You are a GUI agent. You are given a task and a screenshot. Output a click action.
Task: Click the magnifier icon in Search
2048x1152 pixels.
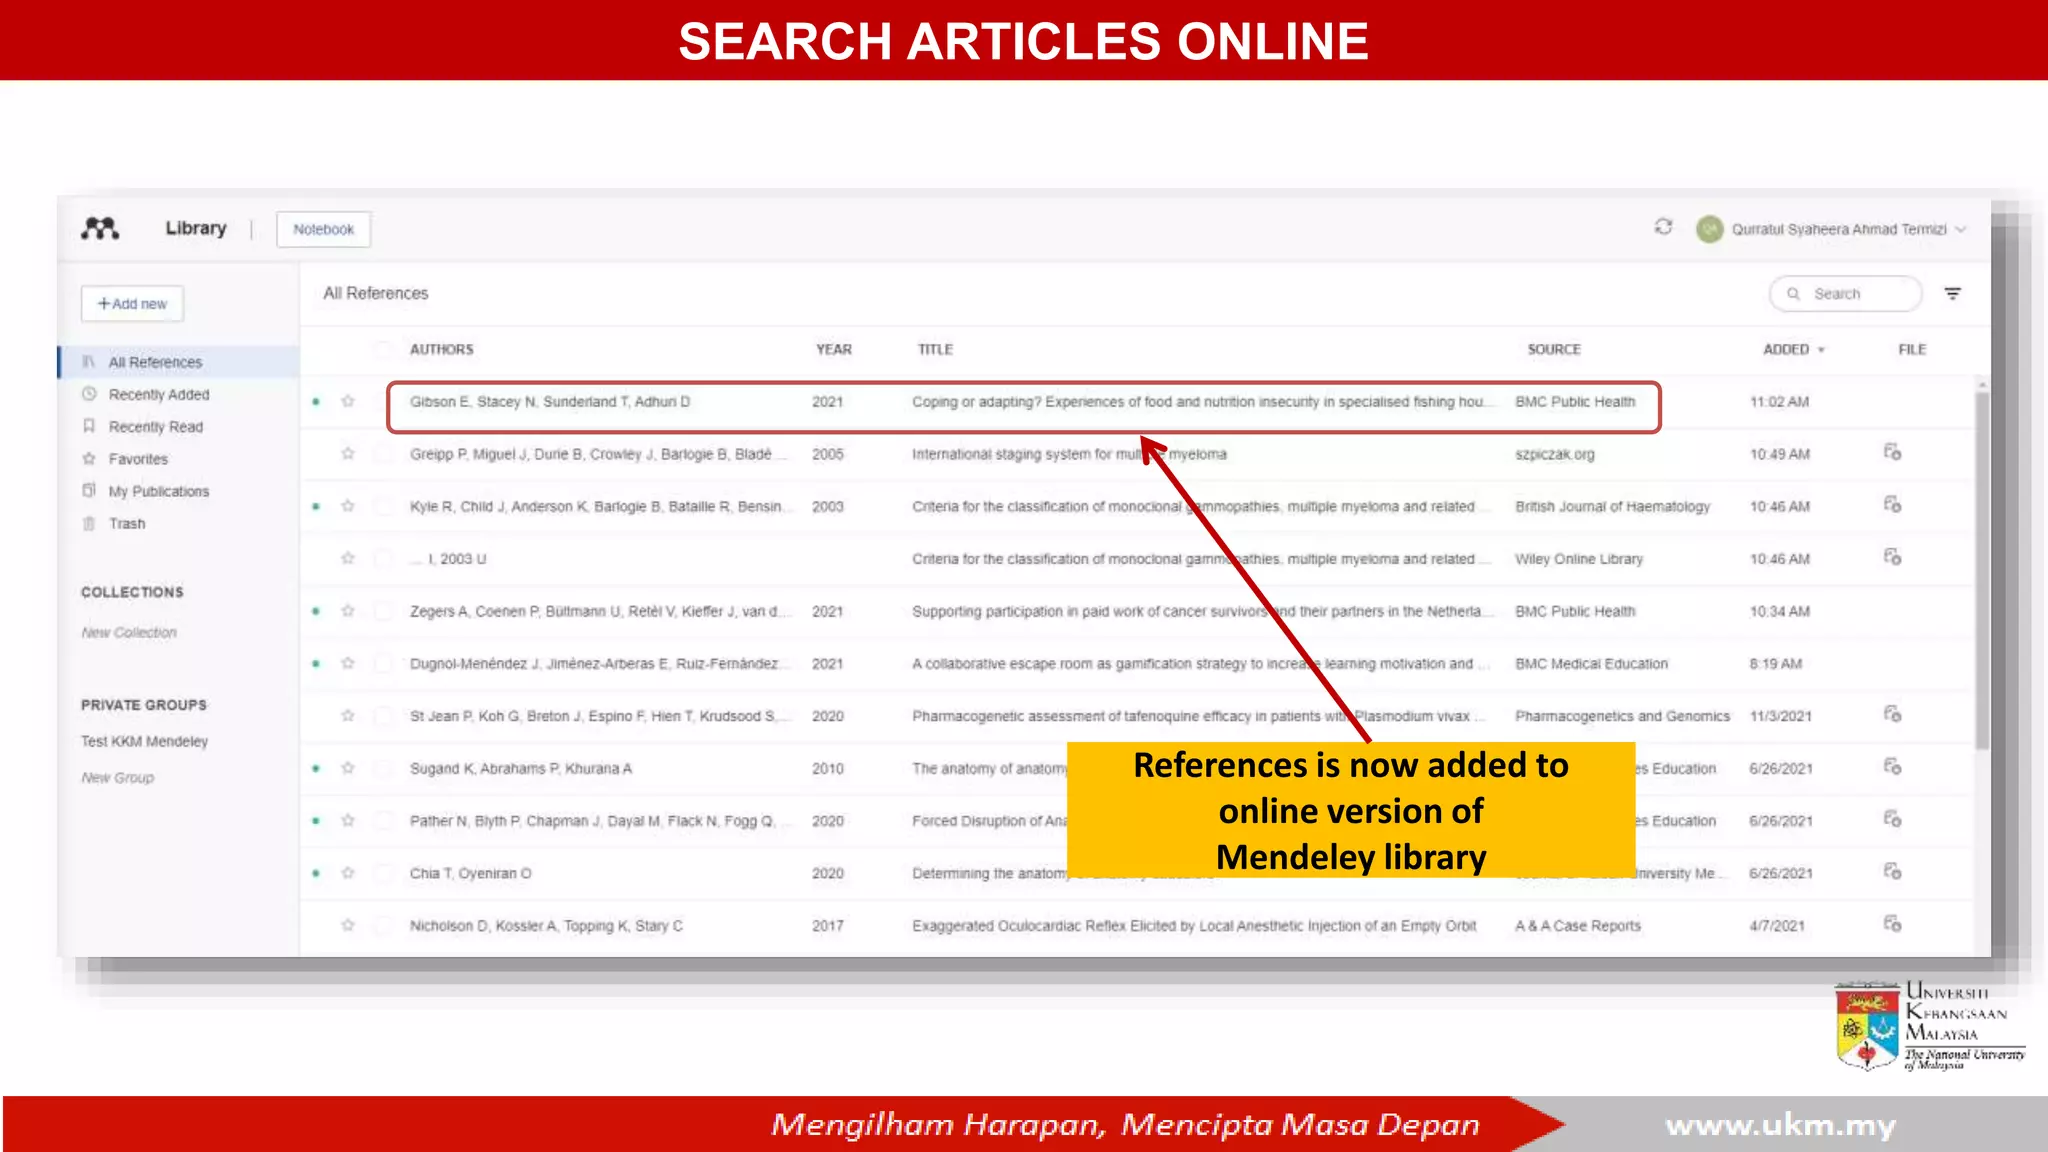click(x=1793, y=294)
